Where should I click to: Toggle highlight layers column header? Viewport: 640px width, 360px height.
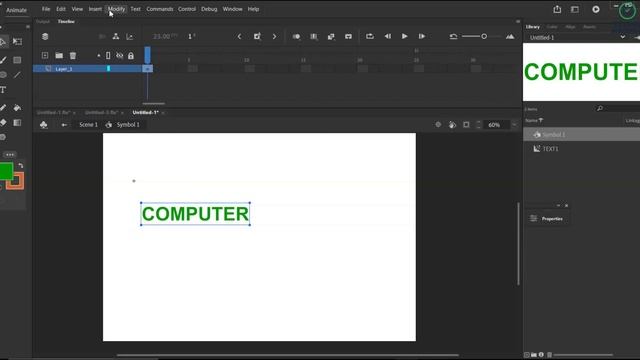pos(99,56)
